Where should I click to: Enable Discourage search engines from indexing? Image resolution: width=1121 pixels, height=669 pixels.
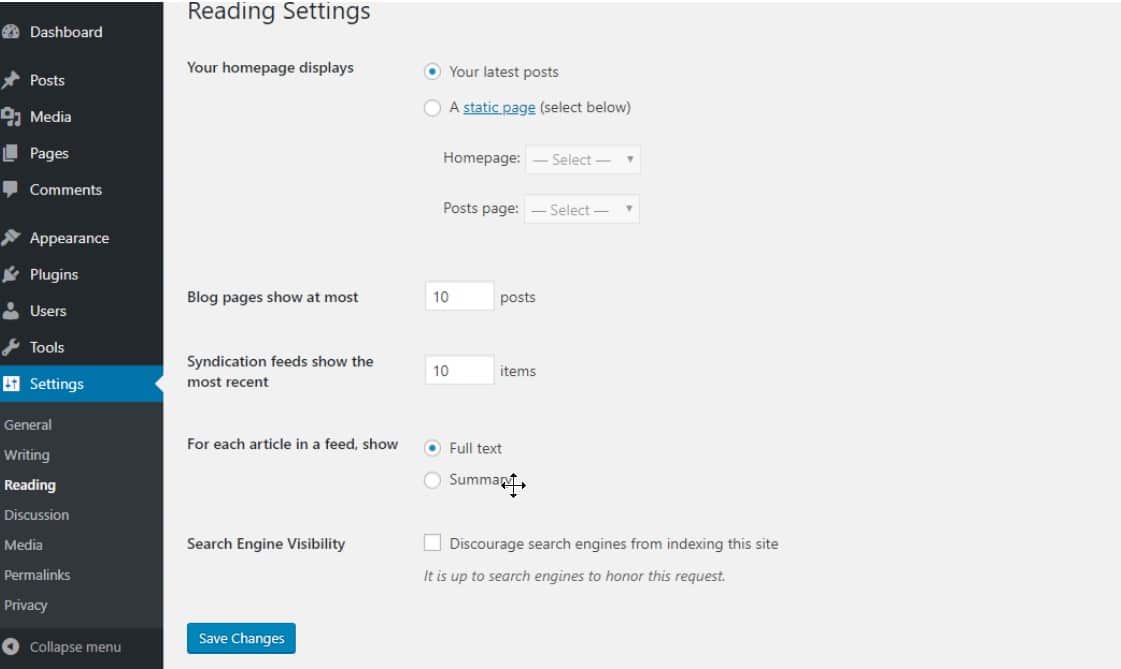433,543
